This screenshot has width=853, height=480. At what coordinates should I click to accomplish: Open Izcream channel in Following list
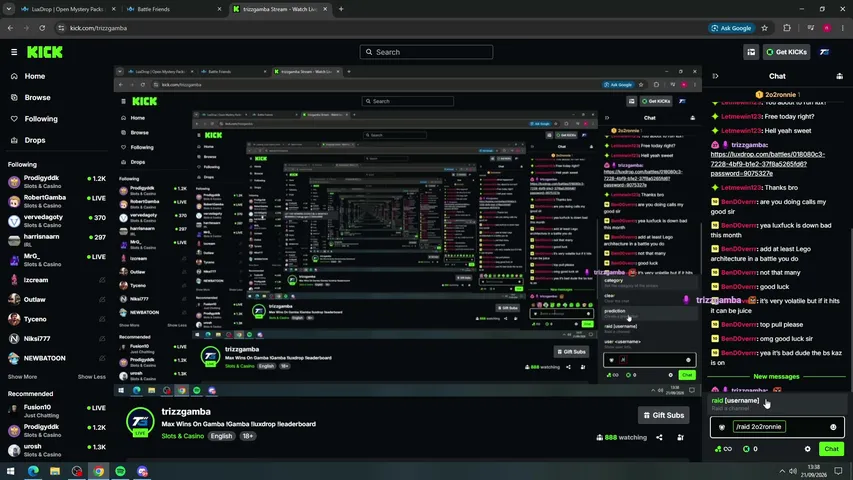[x=57, y=280]
